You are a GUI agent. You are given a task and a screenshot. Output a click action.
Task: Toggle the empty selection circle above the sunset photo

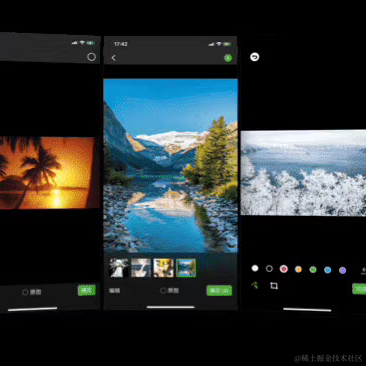[91, 57]
